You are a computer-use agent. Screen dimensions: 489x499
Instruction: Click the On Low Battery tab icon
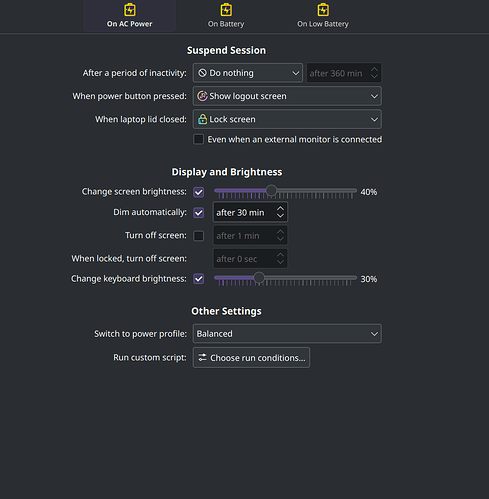point(323,10)
